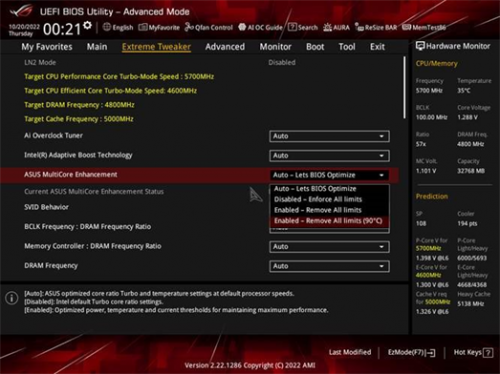
Task: Click the 5700 MHz frequency value
Action: point(429,91)
